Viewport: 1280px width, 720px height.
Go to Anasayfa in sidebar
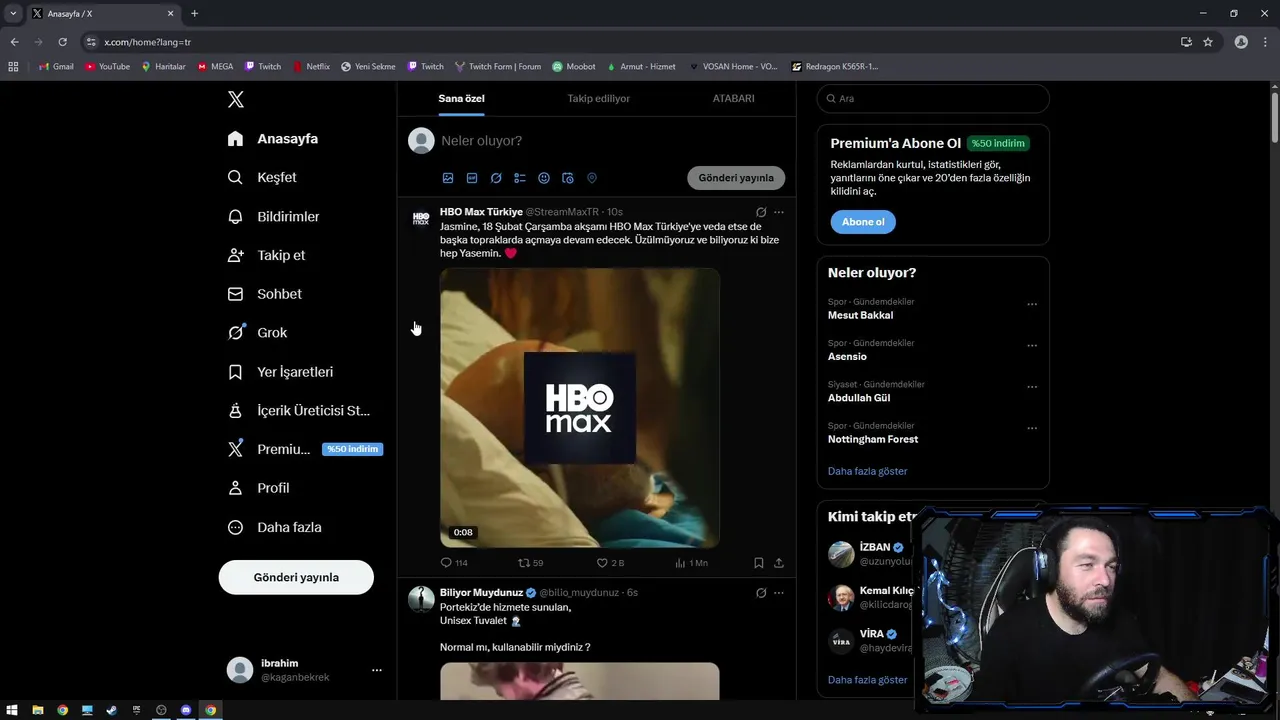point(273,139)
